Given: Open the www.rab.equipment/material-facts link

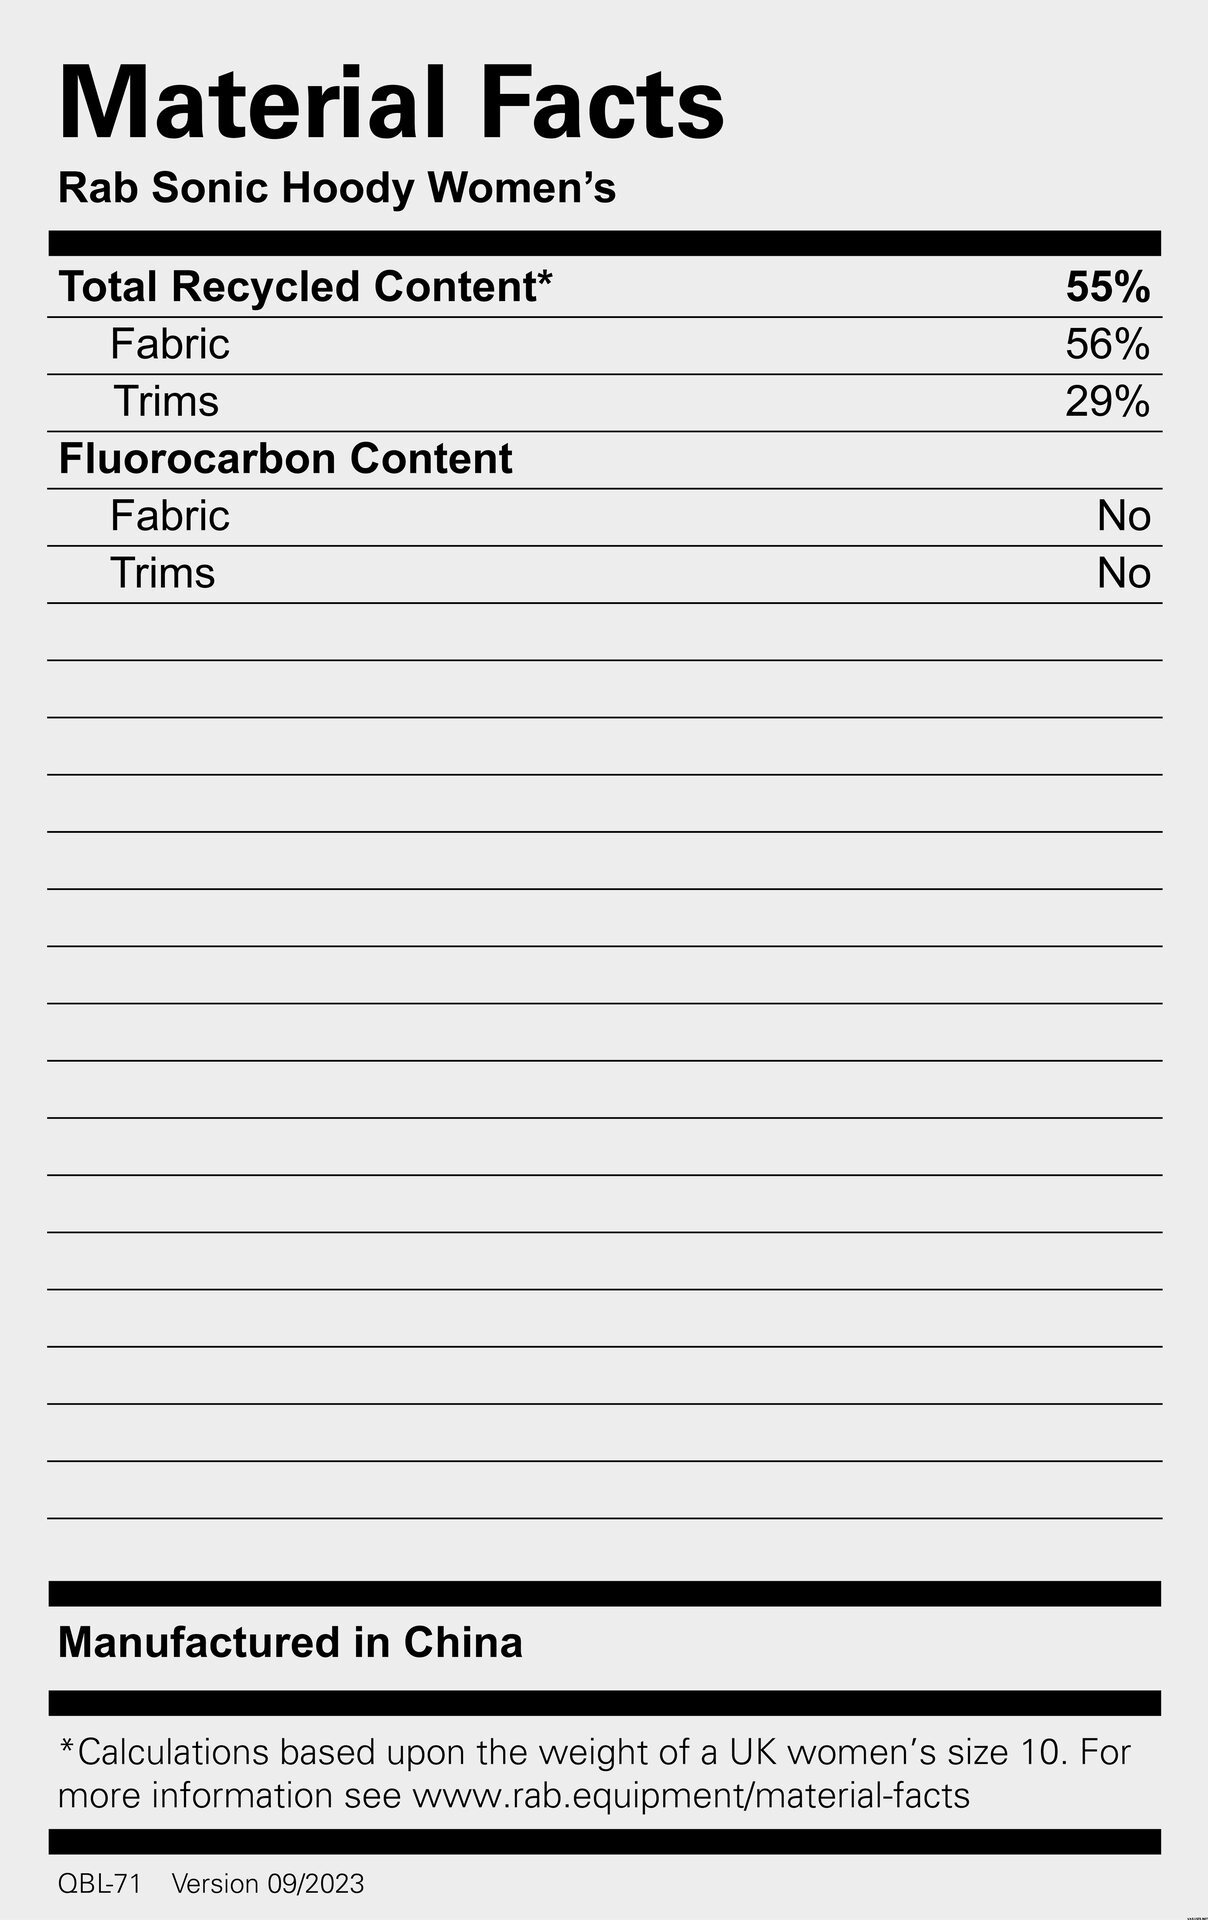Looking at the screenshot, I should point(691,1796).
